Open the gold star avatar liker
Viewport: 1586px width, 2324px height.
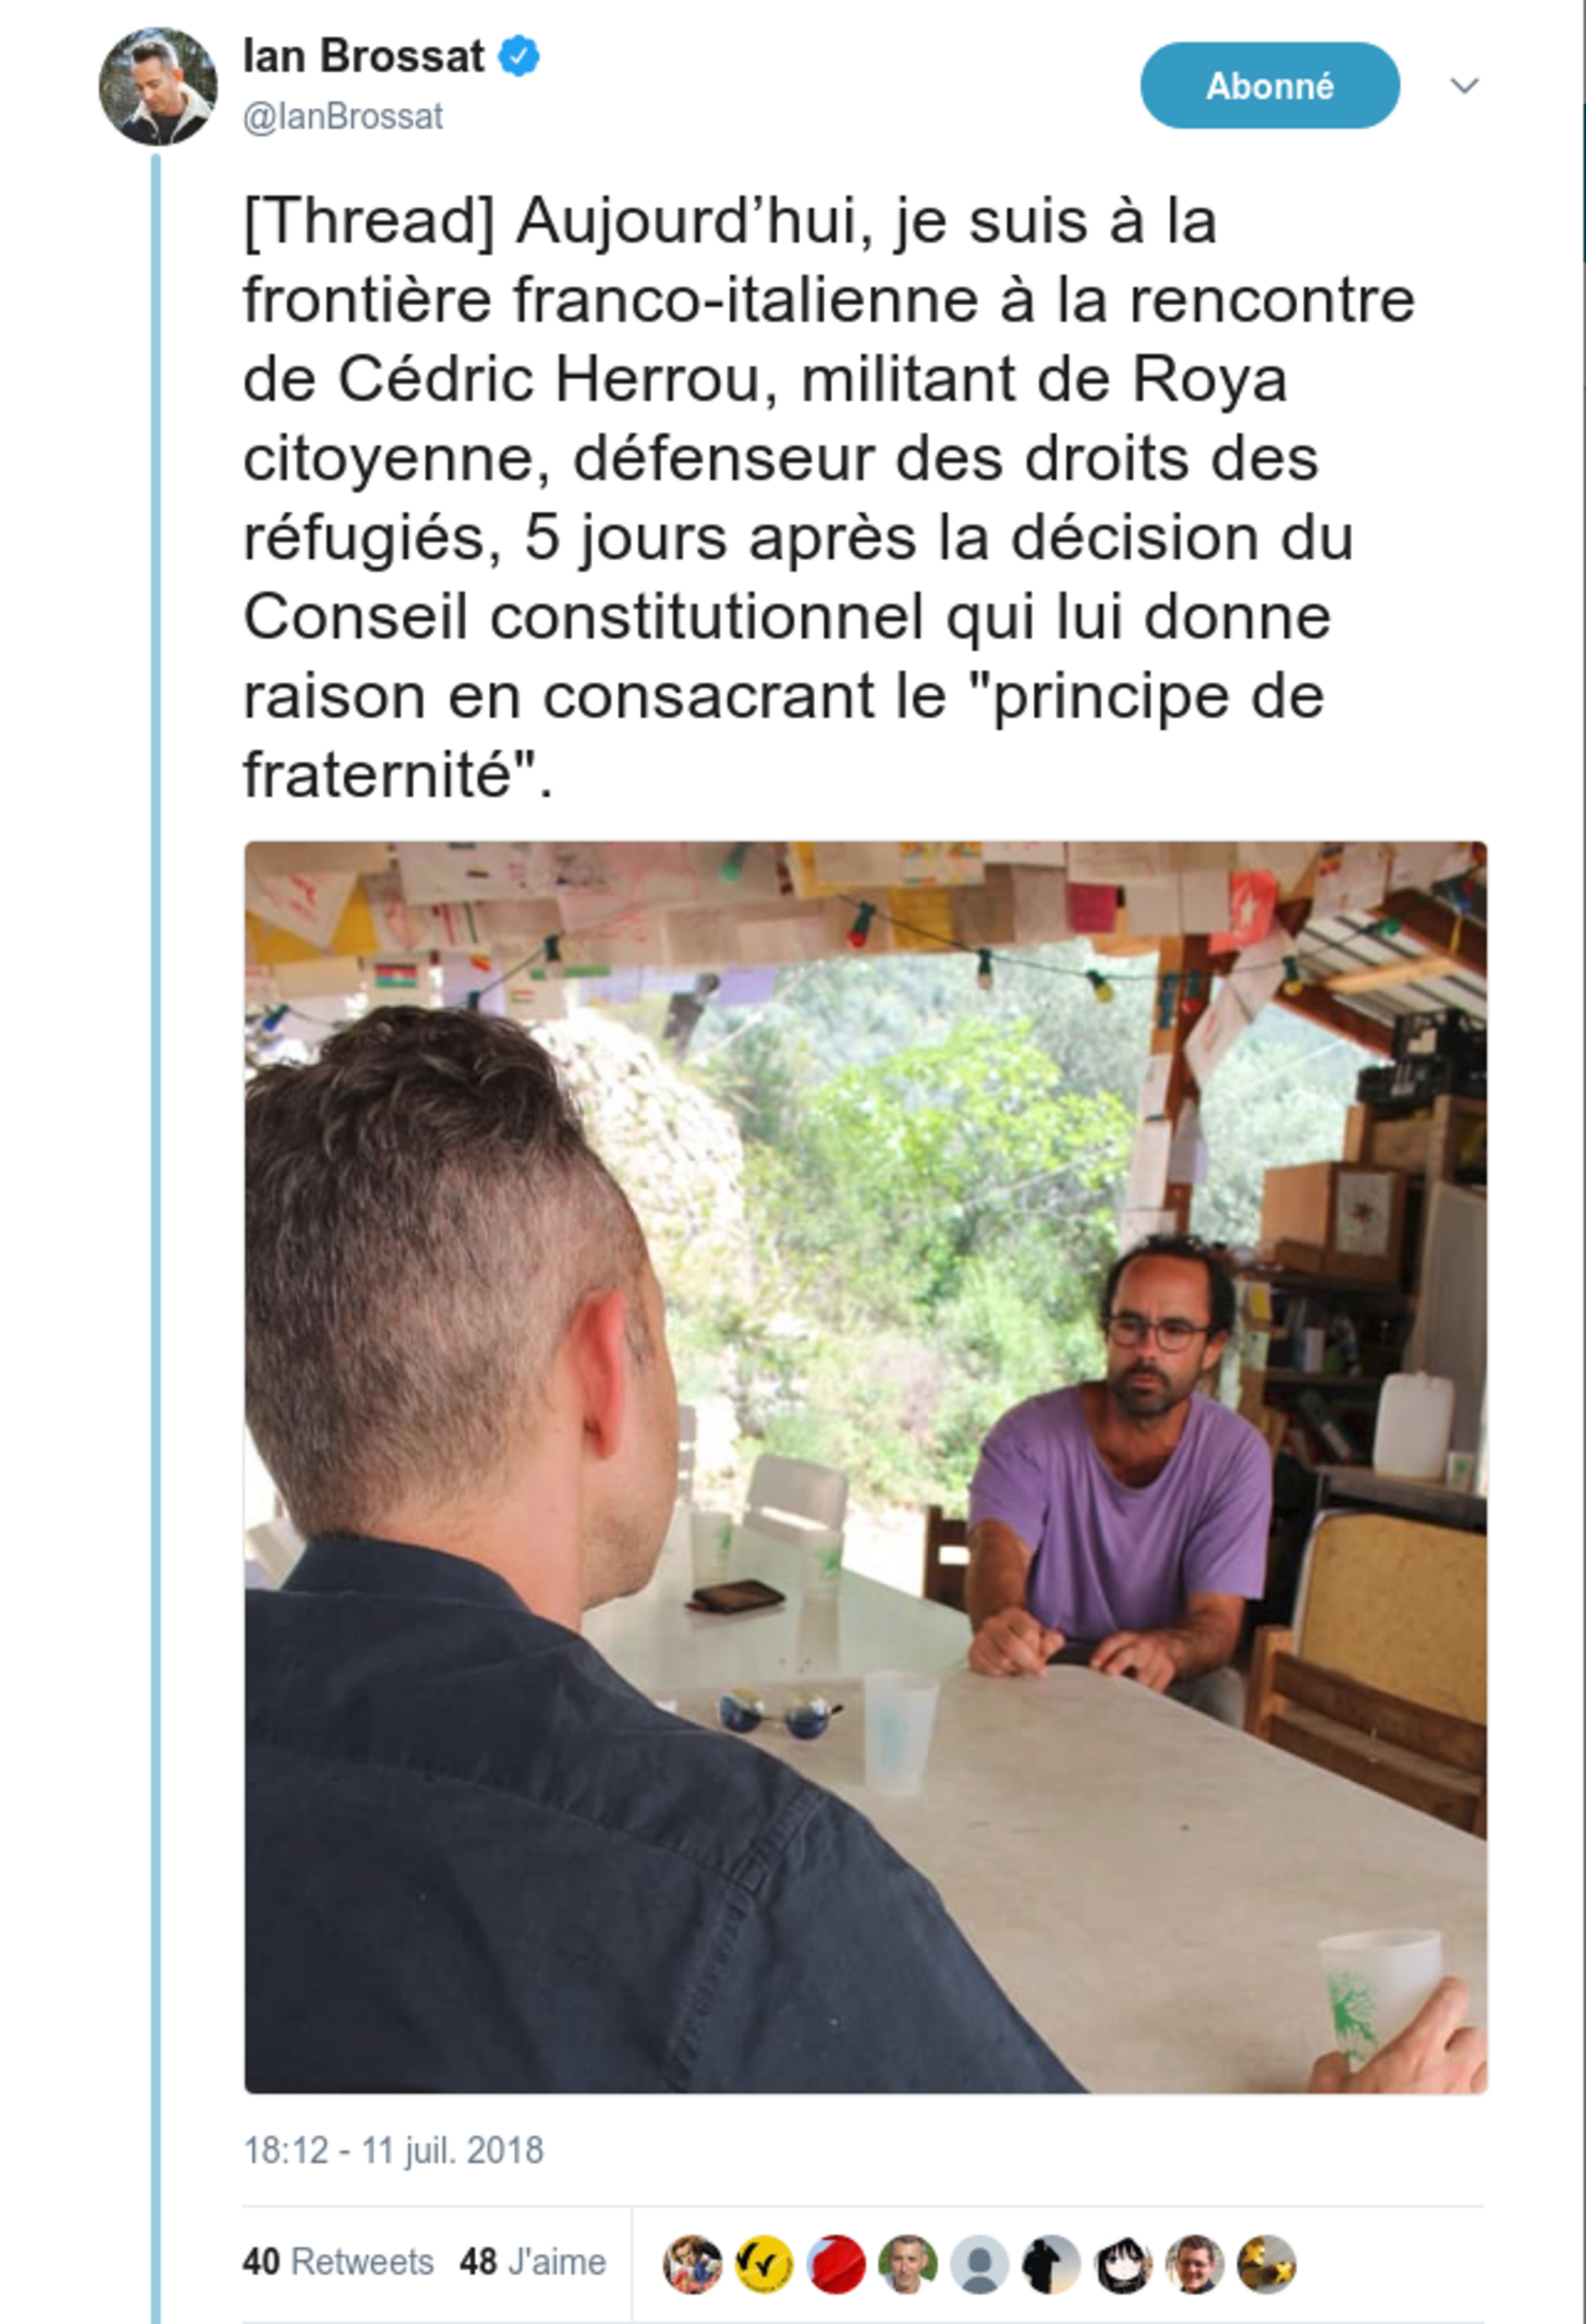[1267, 2263]
